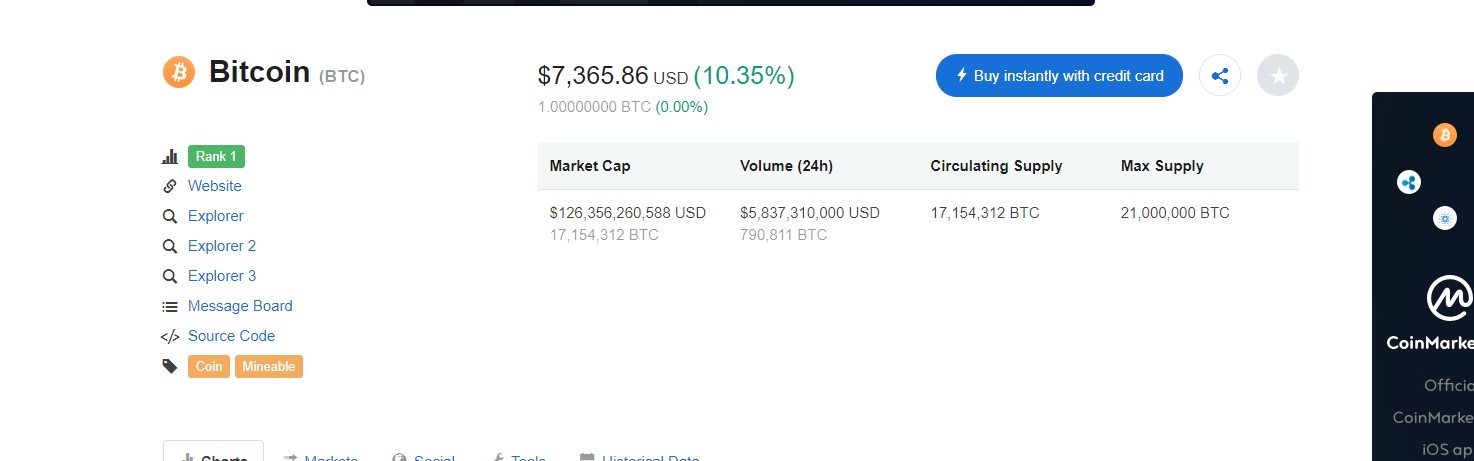The image size is (1474, 461).
Task: Click the Coin tag
Action: [x=209, y=366]
